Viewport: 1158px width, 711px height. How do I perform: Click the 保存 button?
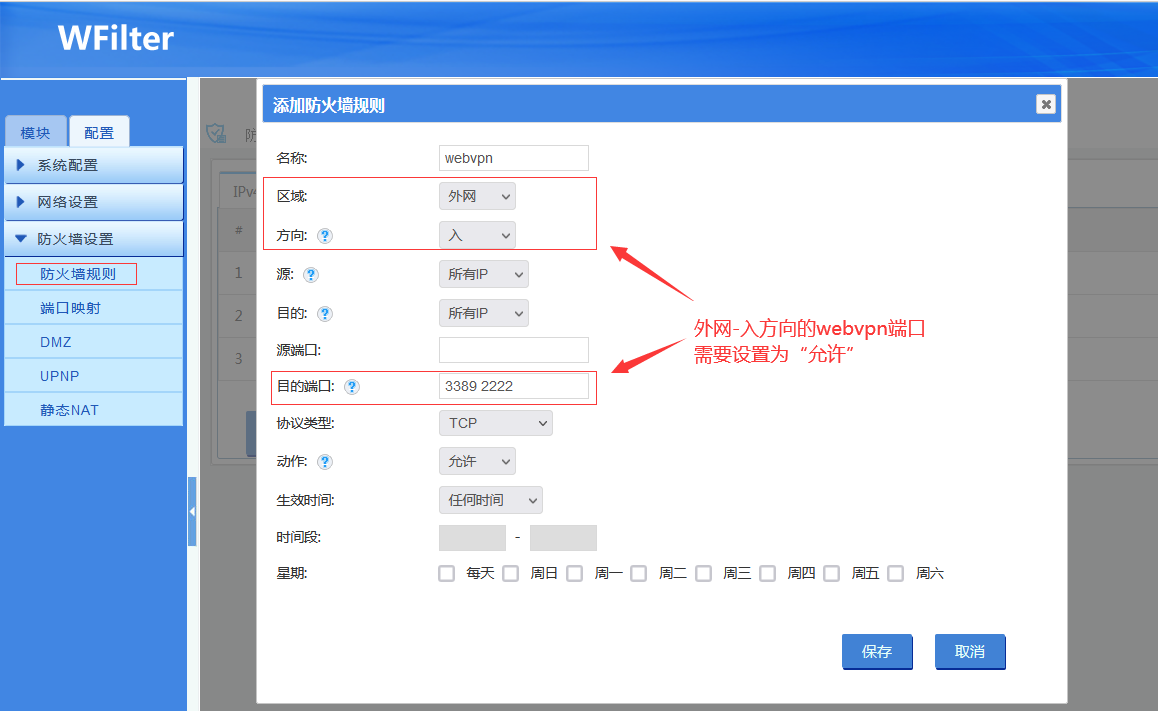pos(876,652)
